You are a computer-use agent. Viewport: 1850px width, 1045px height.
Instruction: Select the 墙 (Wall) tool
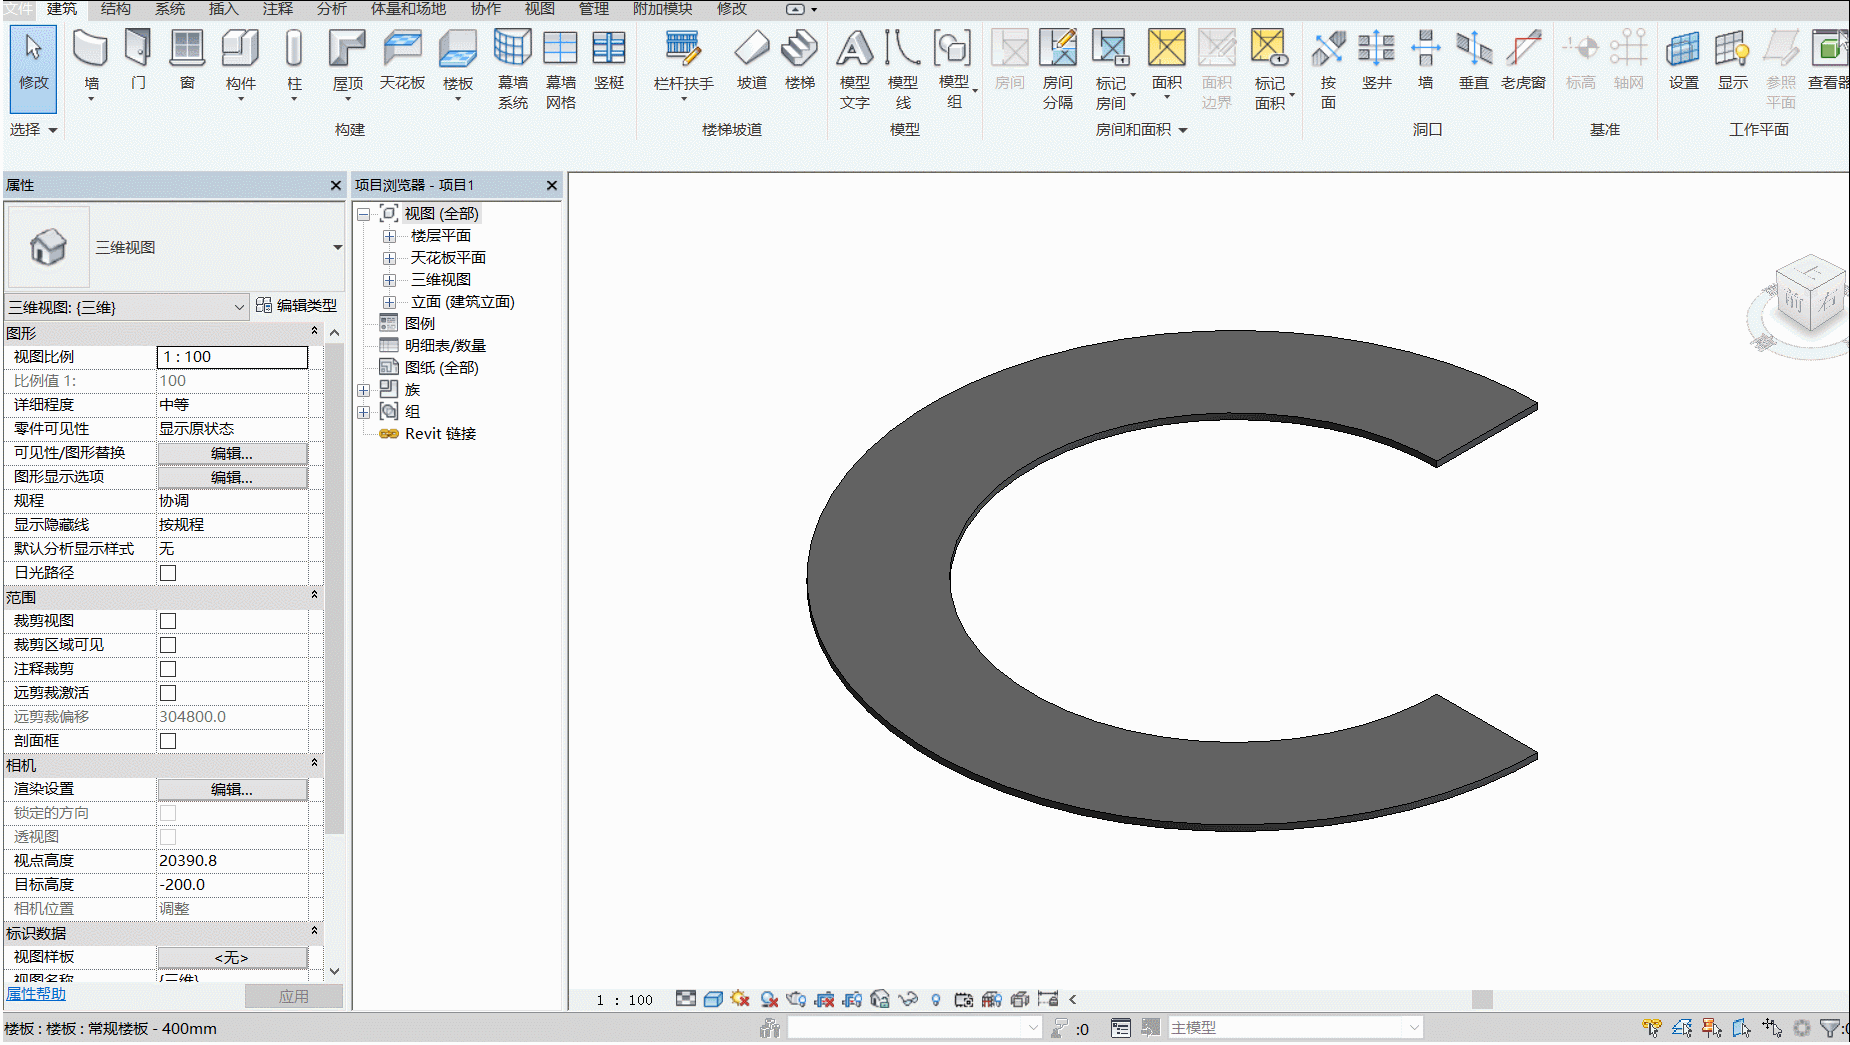click(91, 62)
